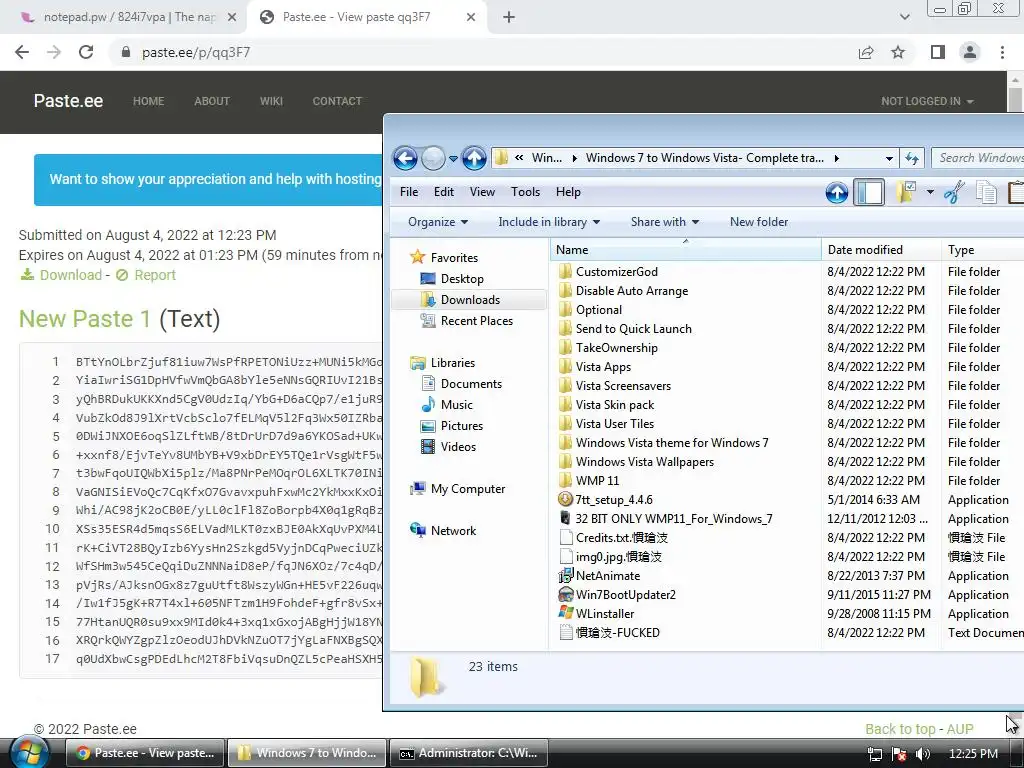The height and width of the screenshot is (768, 1024).
Task: Toggle Chrome side panel icon
Action: pos(938,52)
